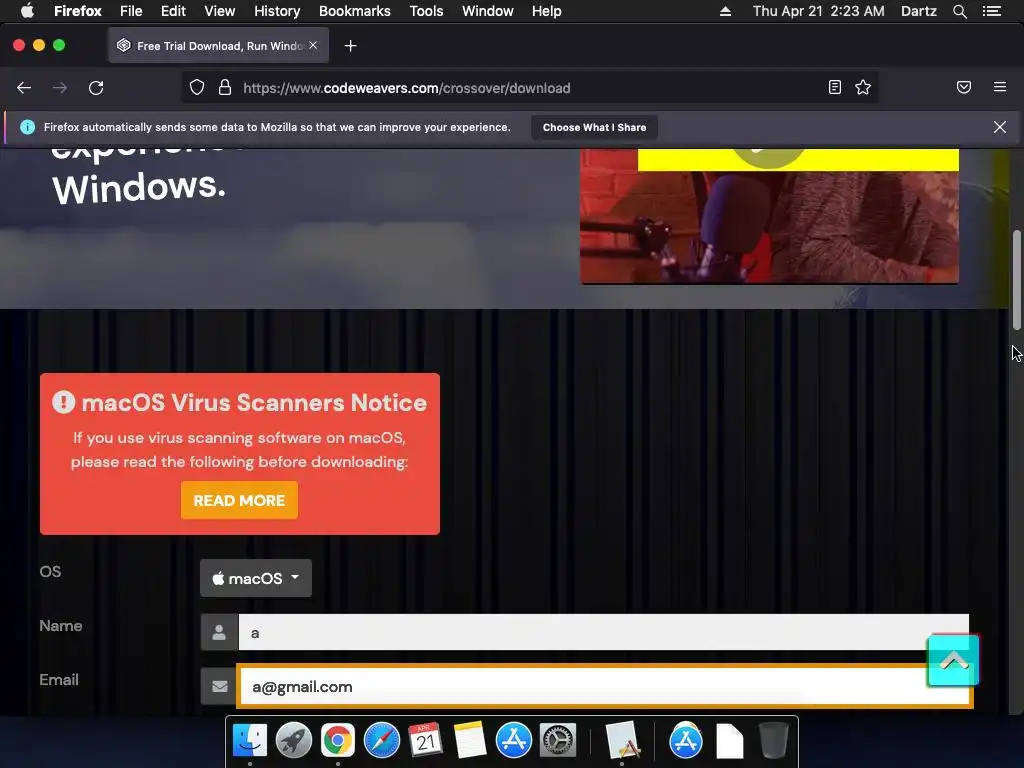Click into the Name input field

click(x=603, y=632)
